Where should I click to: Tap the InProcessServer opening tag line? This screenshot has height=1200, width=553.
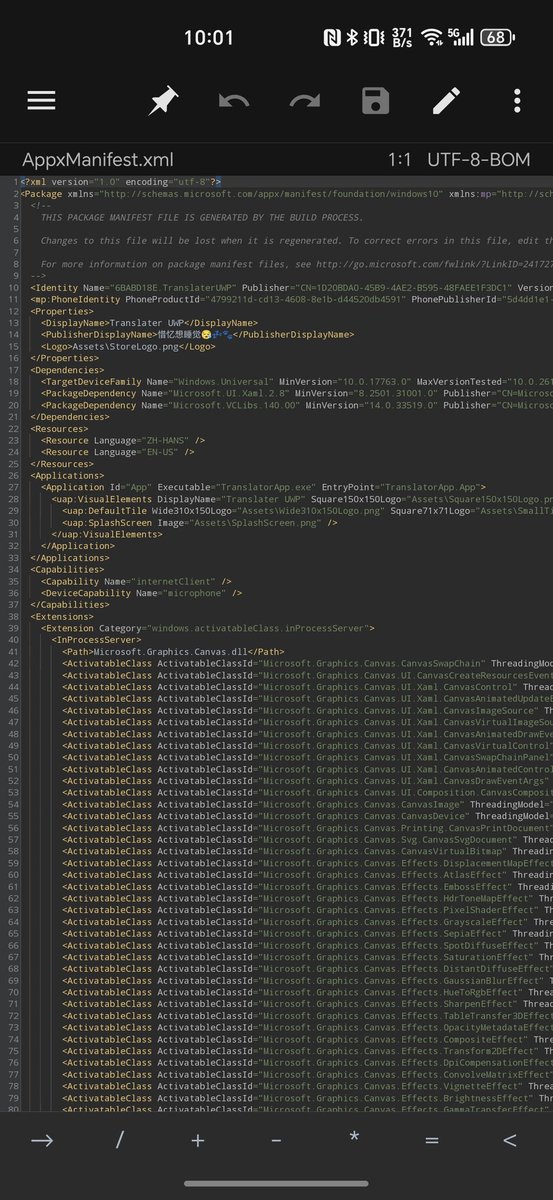(x=97, y=639)
